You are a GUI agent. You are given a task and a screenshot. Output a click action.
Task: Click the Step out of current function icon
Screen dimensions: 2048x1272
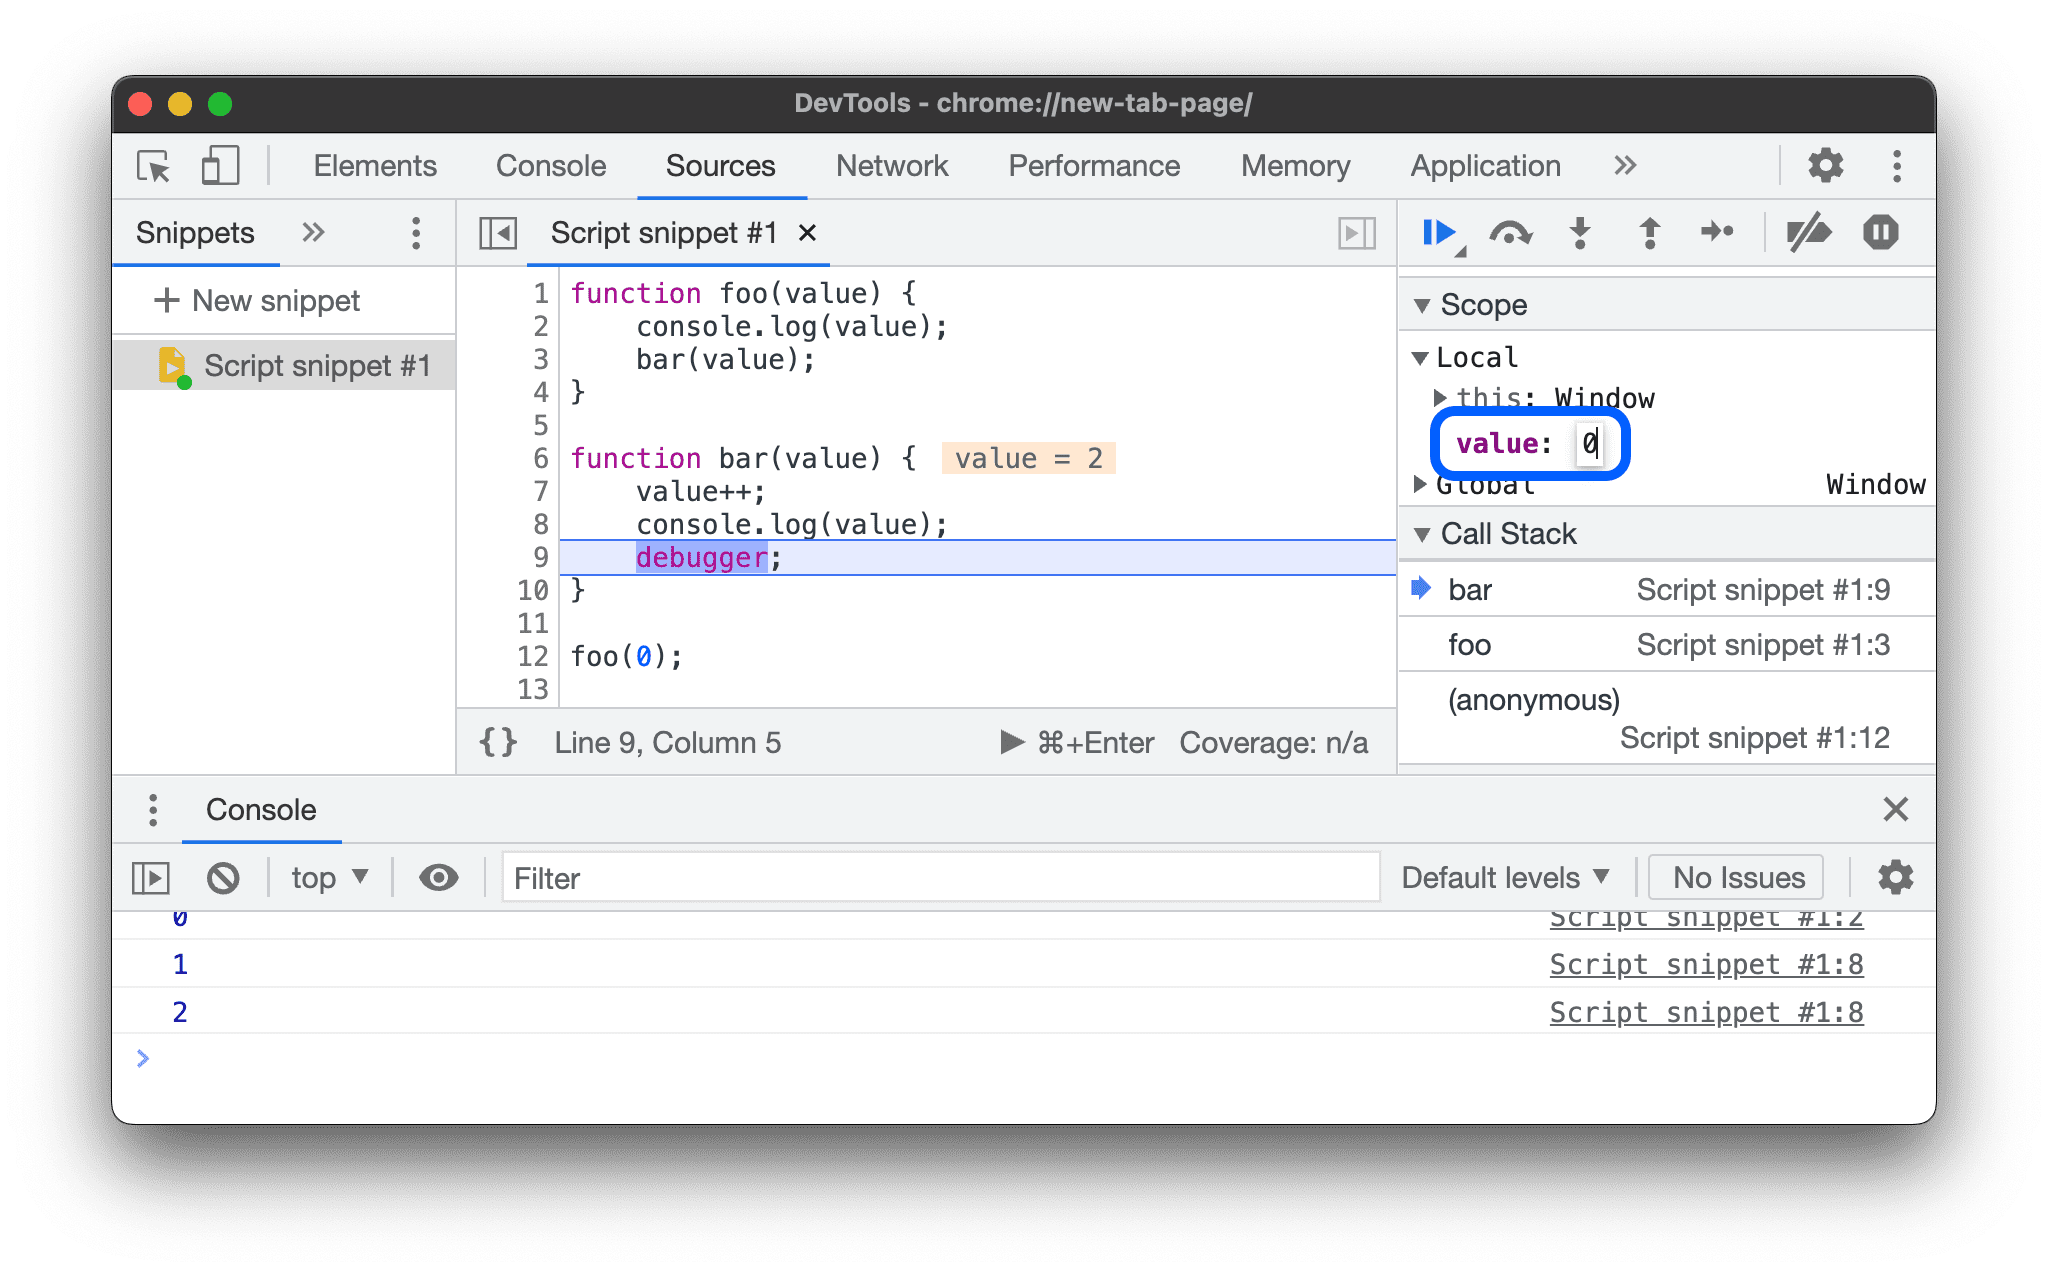tap(1651, 232)
